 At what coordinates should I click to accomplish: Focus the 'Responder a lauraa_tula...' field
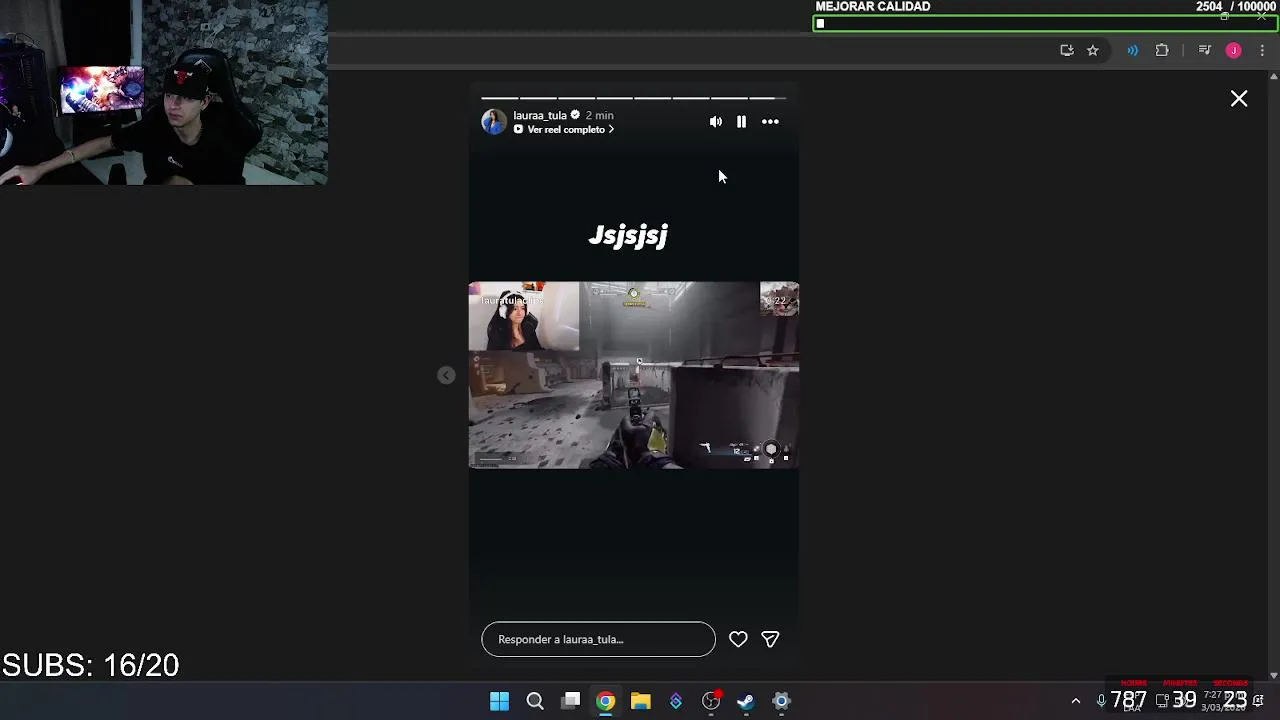coord(598,639)
